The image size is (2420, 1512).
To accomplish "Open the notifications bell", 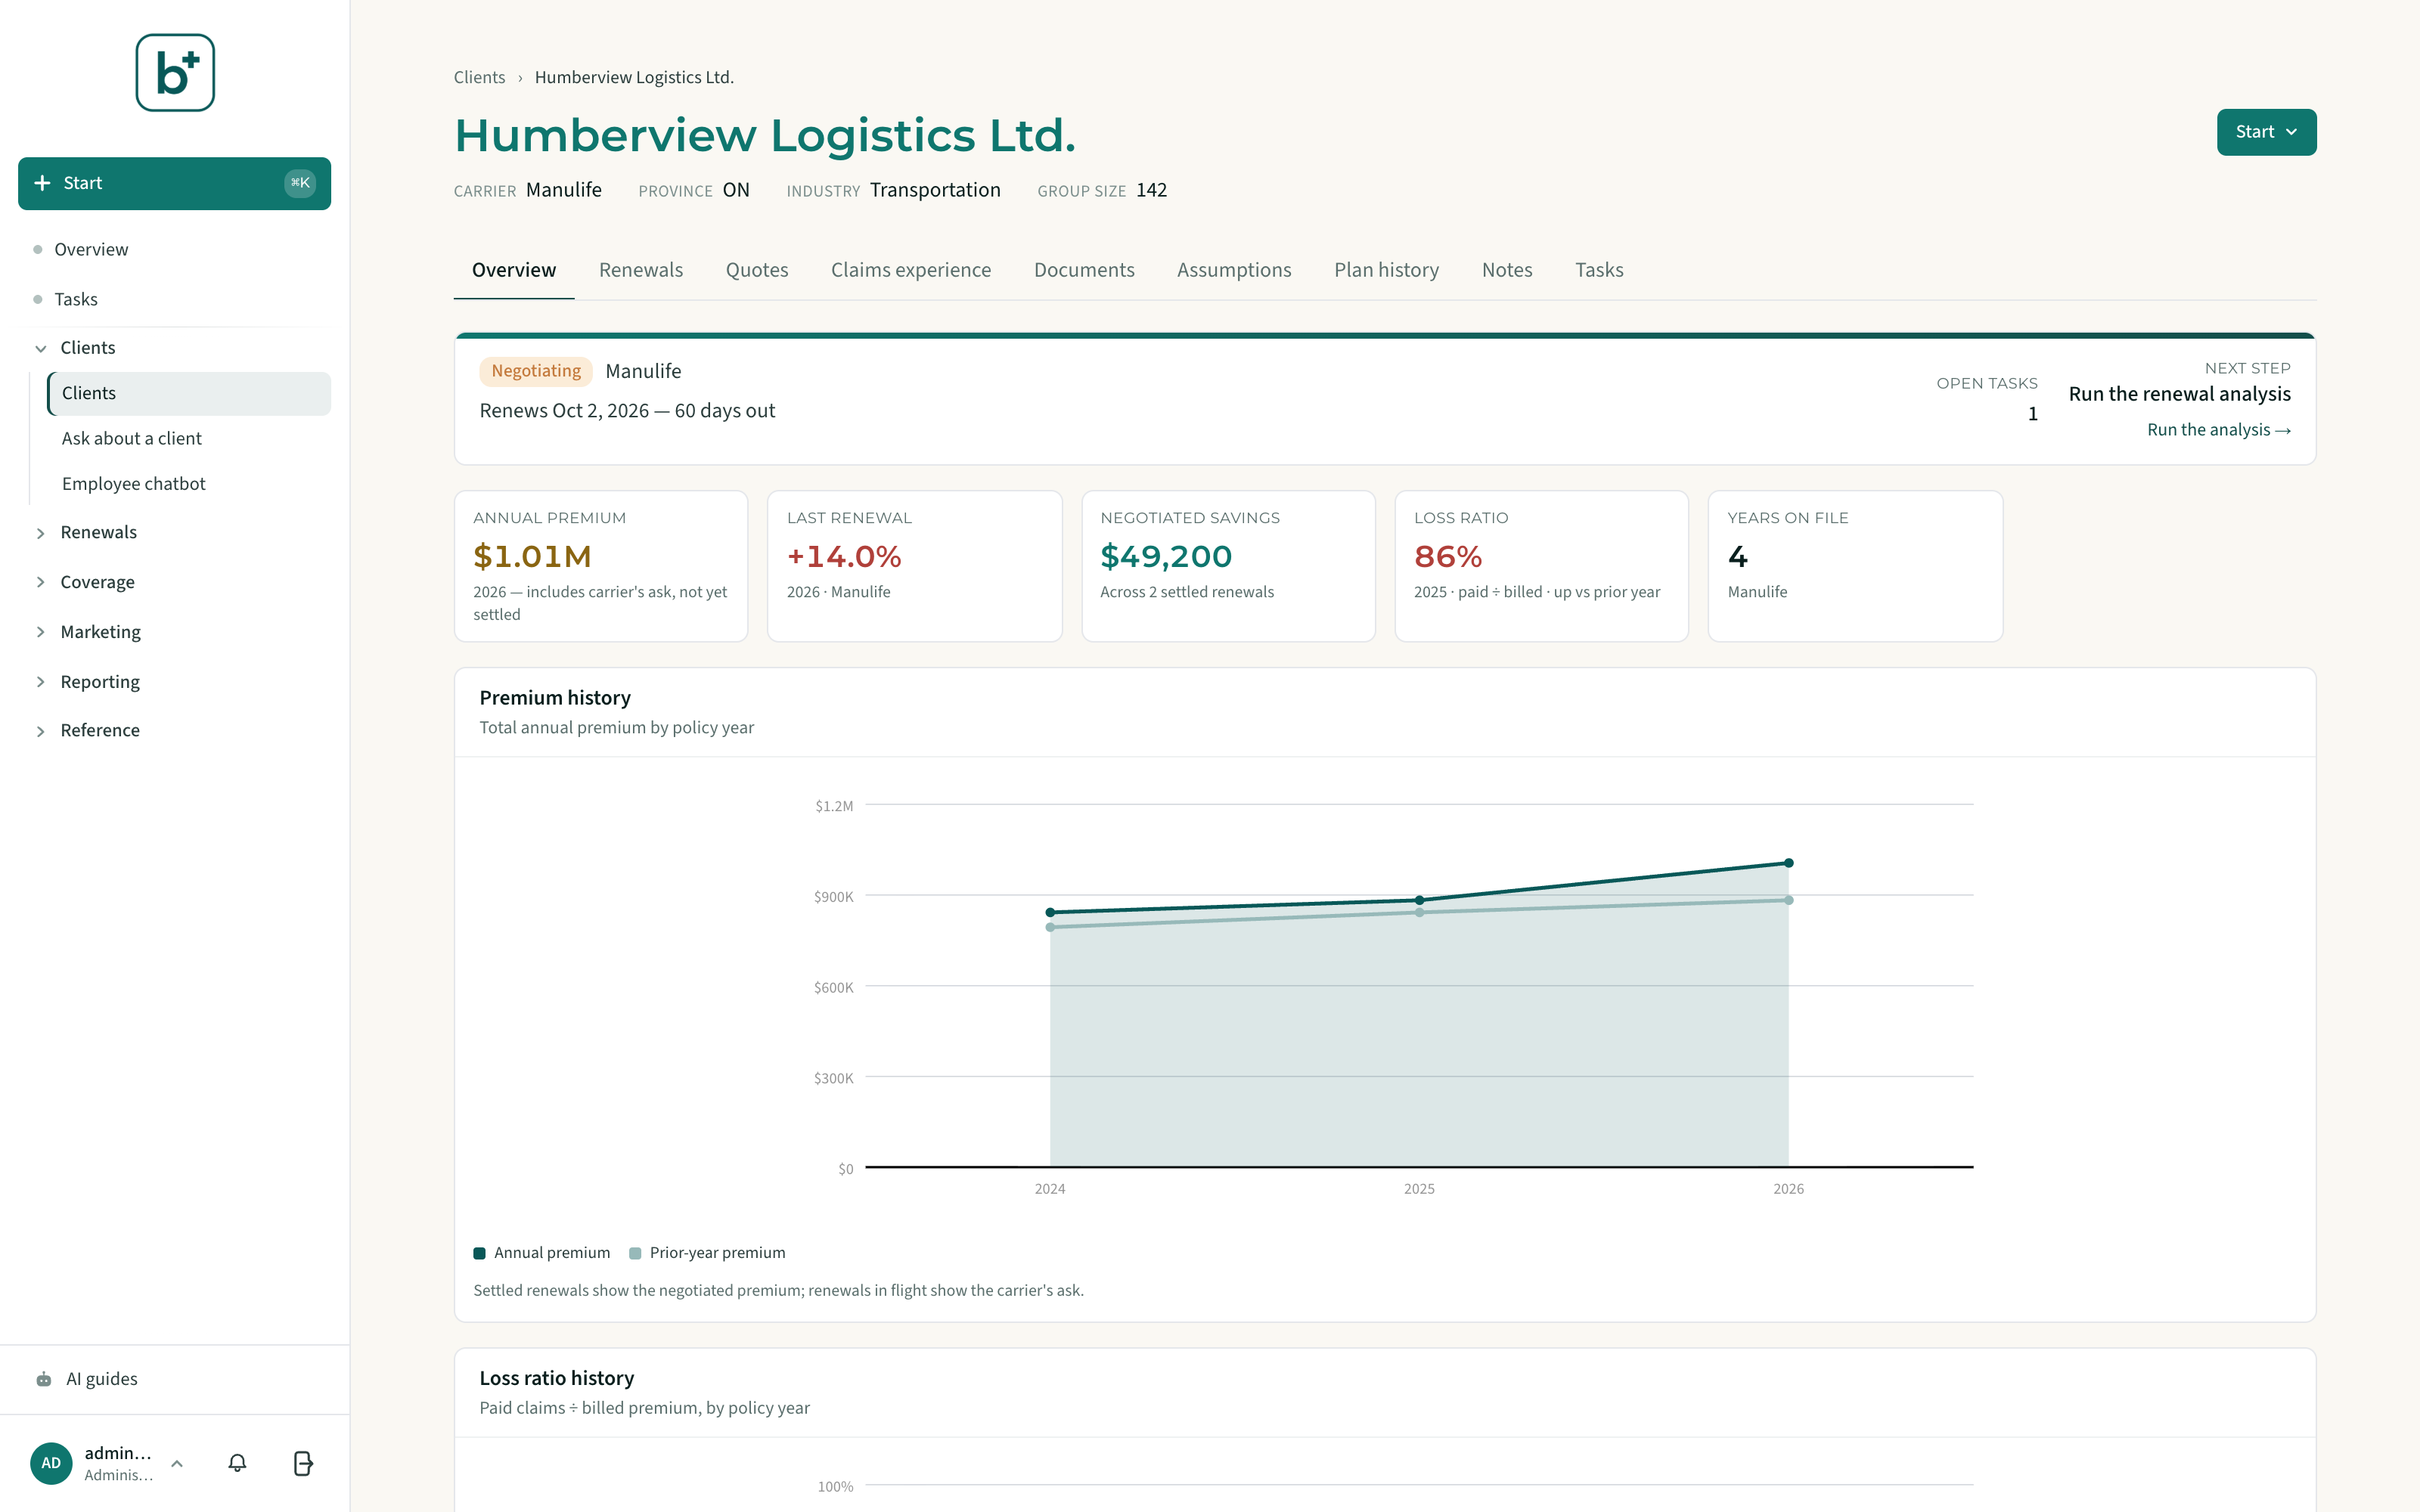I will [x=237, y=1463].
